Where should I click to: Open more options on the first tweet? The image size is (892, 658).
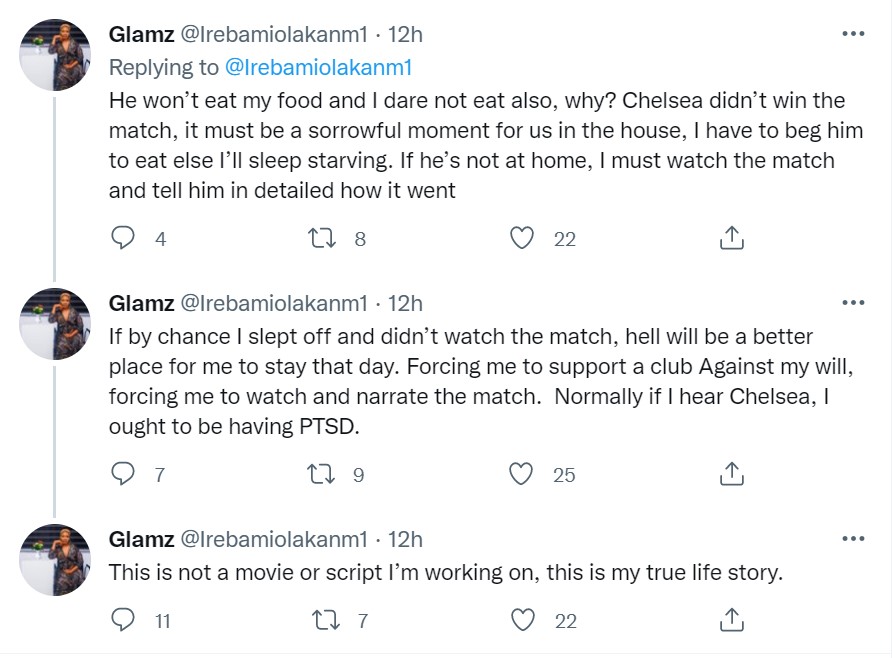pos(853,34)
